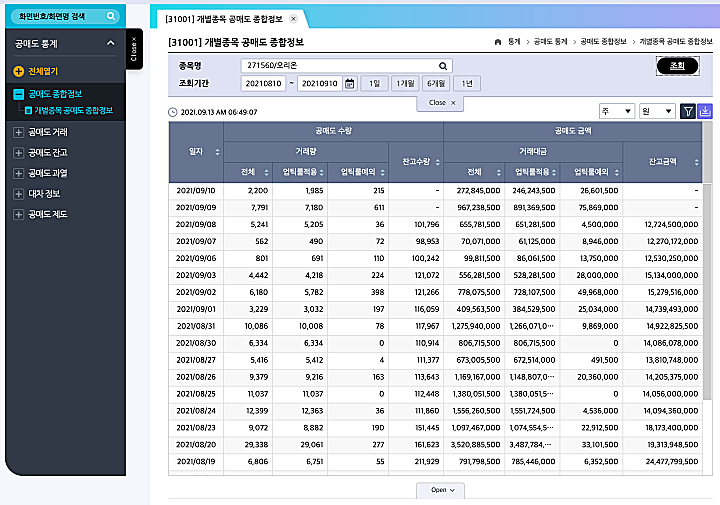Image resolution: width=720 pixels, height=505 pixels.
Task: Sort table by 일자 column arrows
Action: [x=217, y=152]
